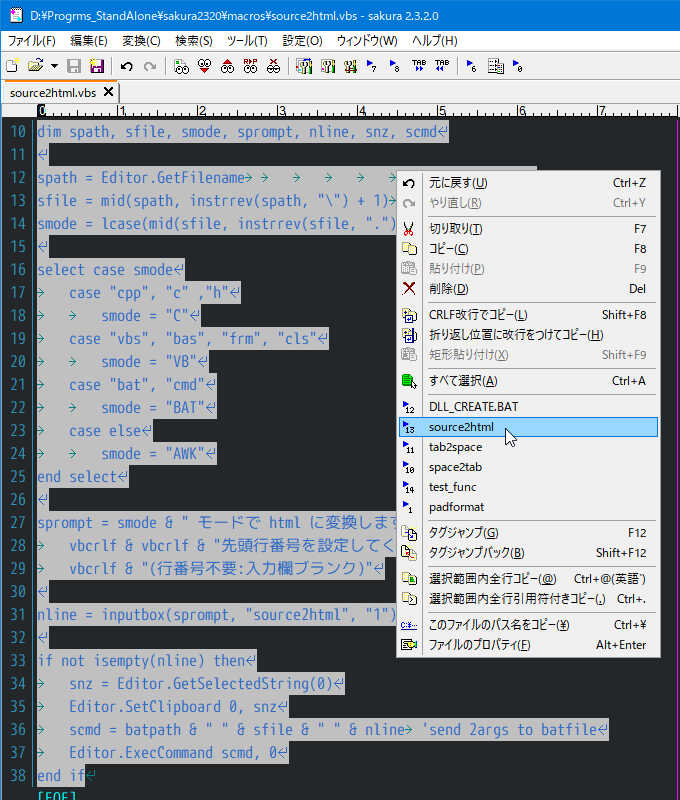Screen dimensions: 680x800
Task: Click line number 33 in the gutter
Action: point(18,660)
